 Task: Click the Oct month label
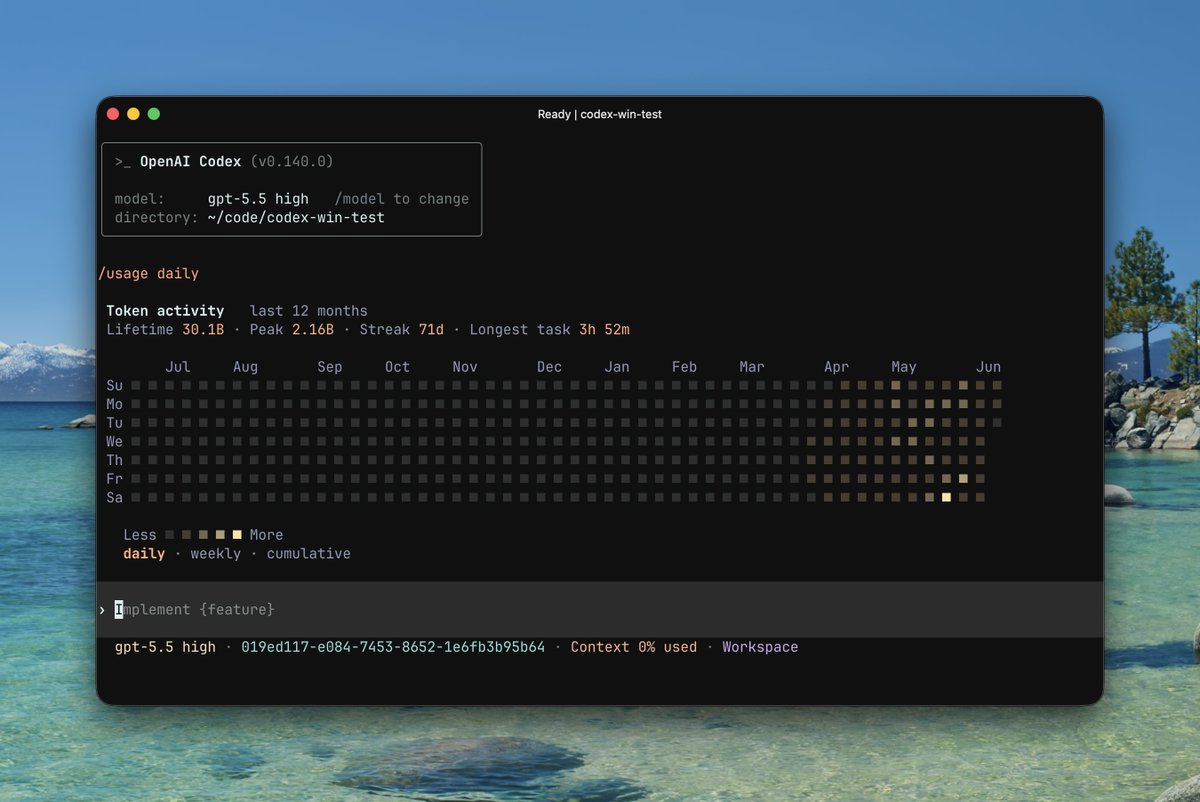coord(397,367)
